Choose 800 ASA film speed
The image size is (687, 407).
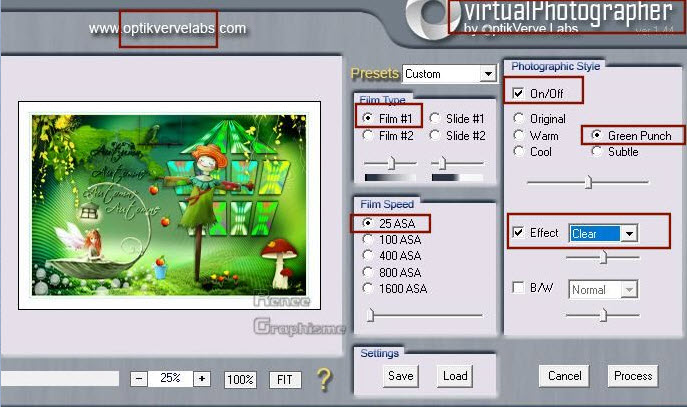tap(368, 272)
